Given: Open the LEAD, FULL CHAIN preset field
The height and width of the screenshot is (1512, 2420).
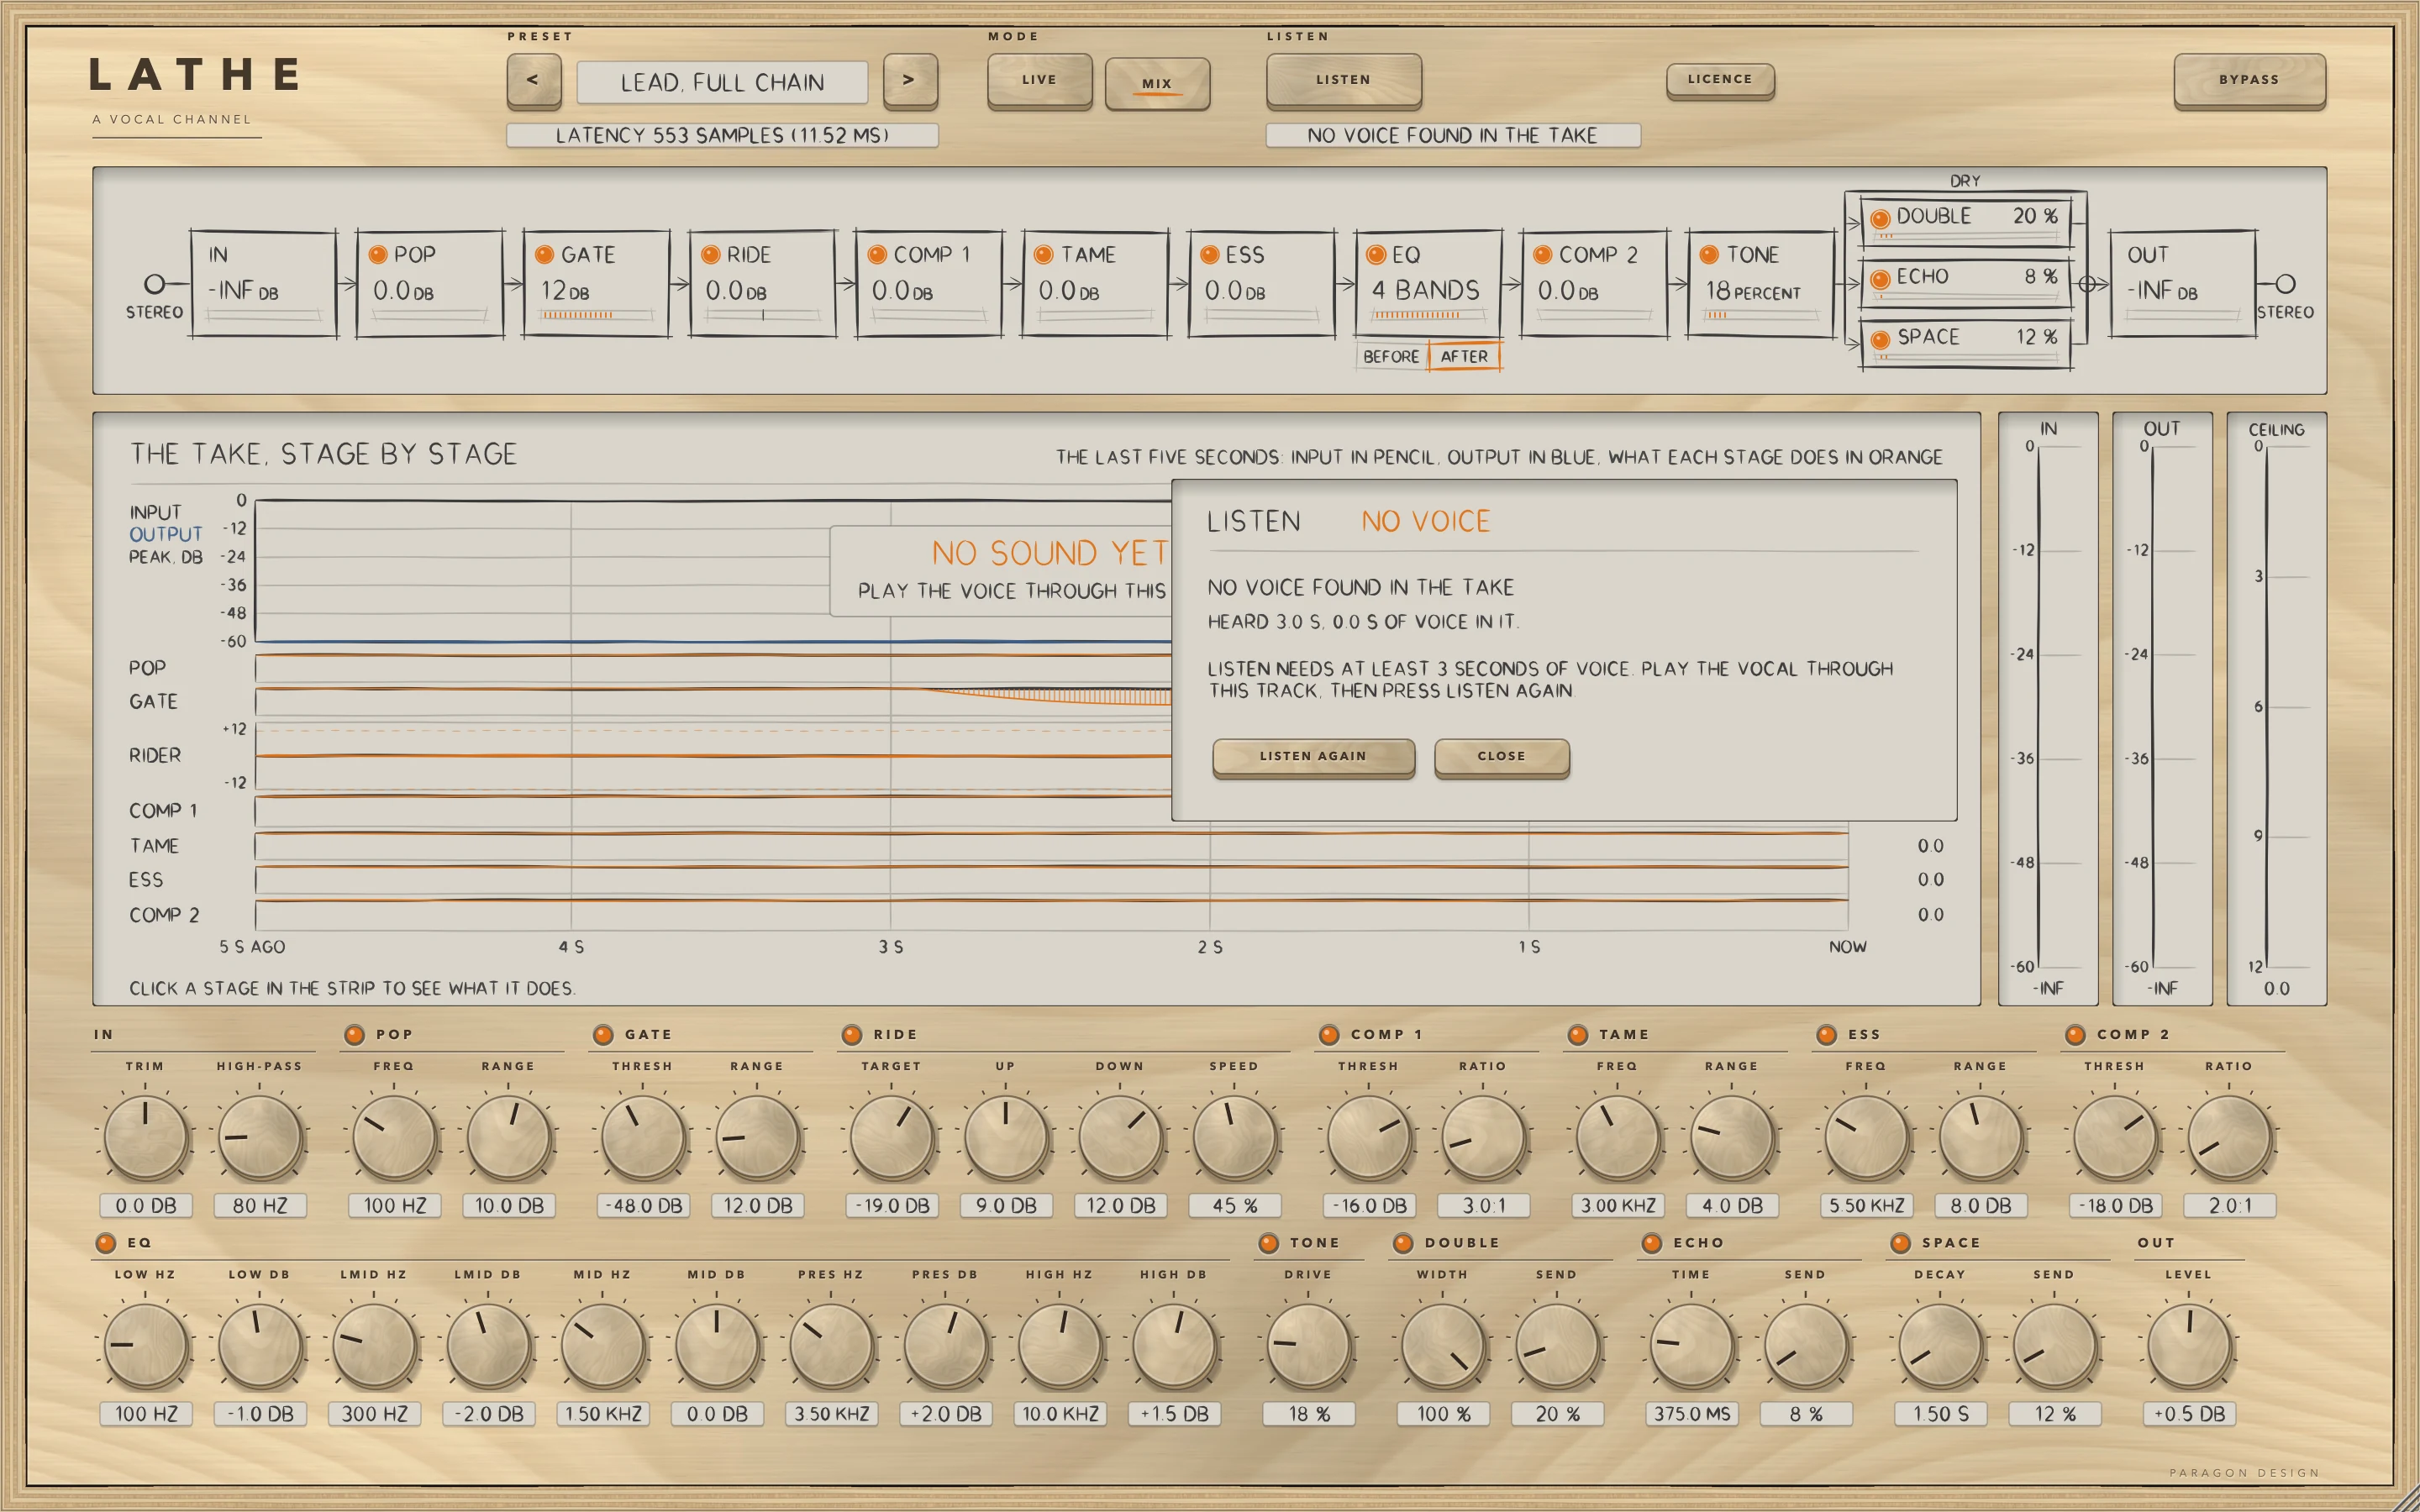Looking at the screenshot, I should point(722,82).
